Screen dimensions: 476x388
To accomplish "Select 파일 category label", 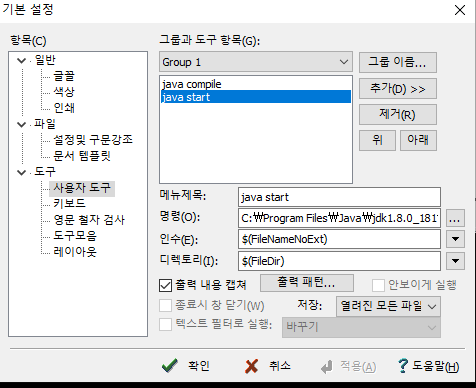I will [45, 124].
